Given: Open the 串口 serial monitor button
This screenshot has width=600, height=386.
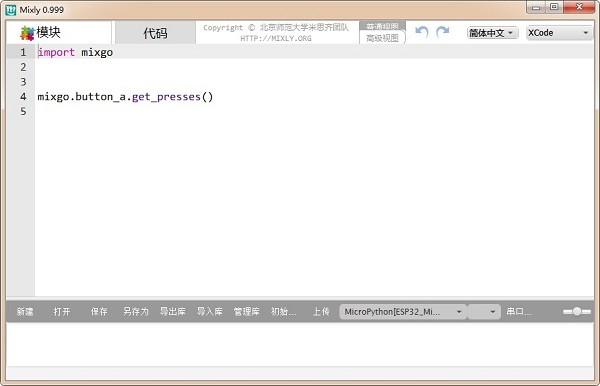Looking at the screenshot, I should point(519,312).
